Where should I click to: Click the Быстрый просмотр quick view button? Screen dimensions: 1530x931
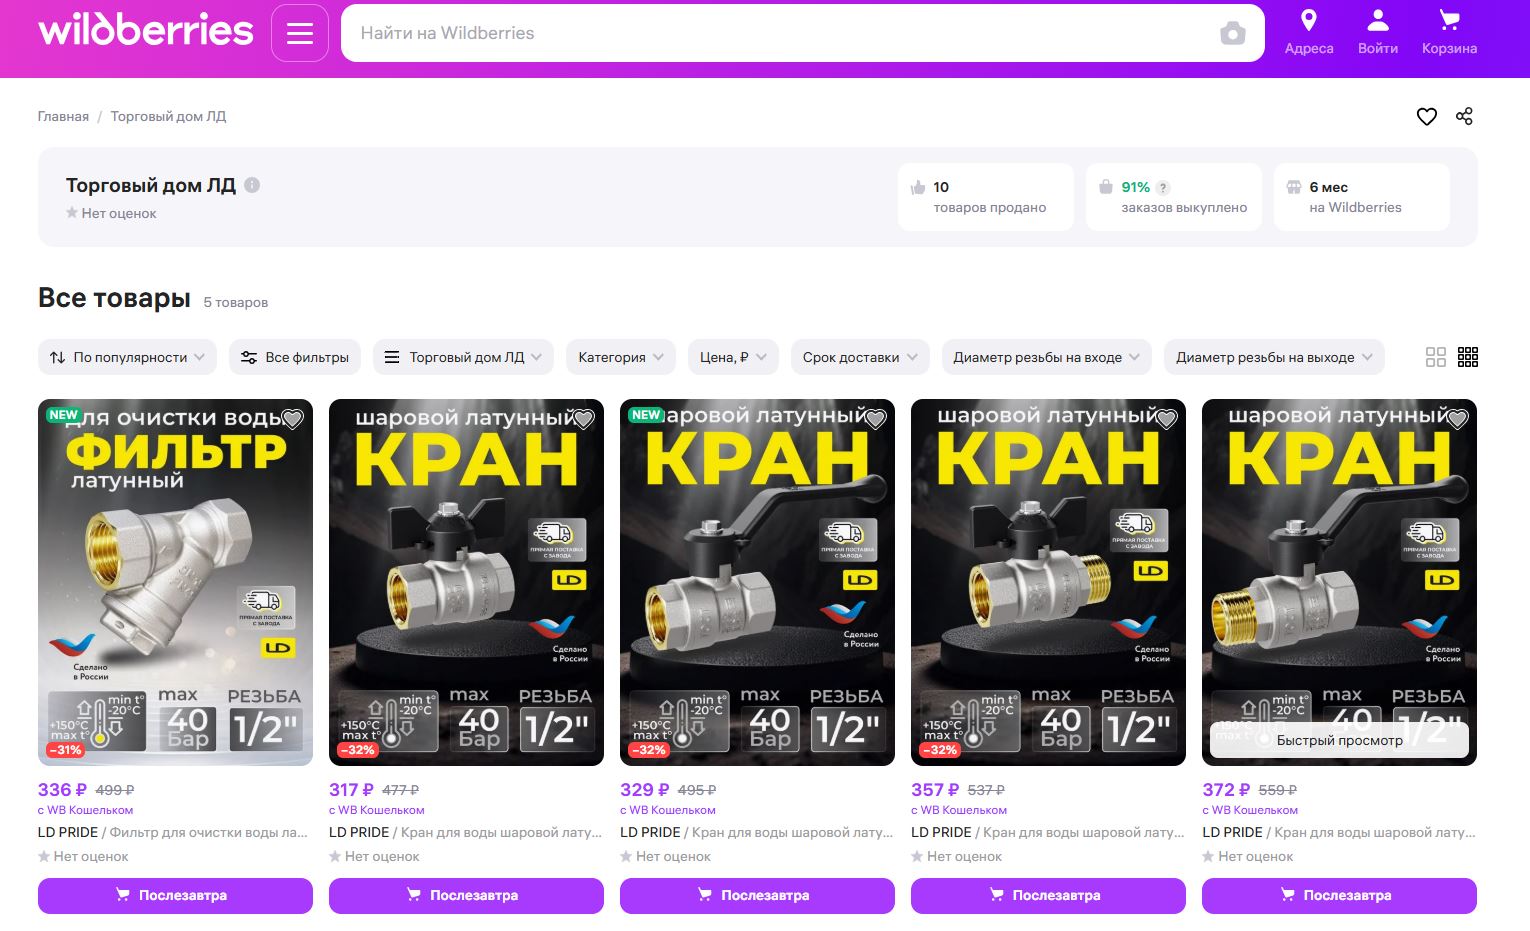pyautogui.click(x=1339, y=740)
